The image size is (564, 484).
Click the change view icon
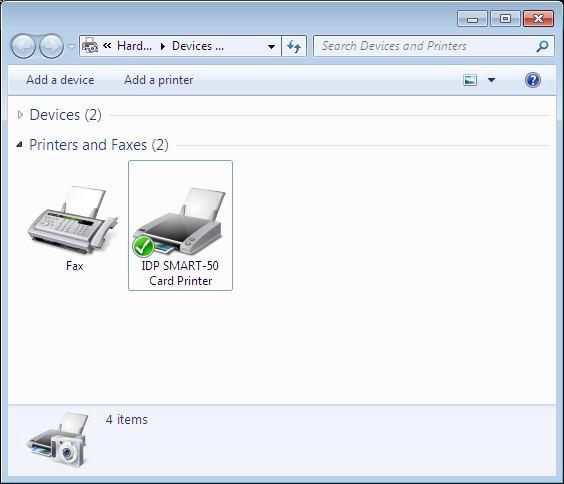(x=470, y=80)
